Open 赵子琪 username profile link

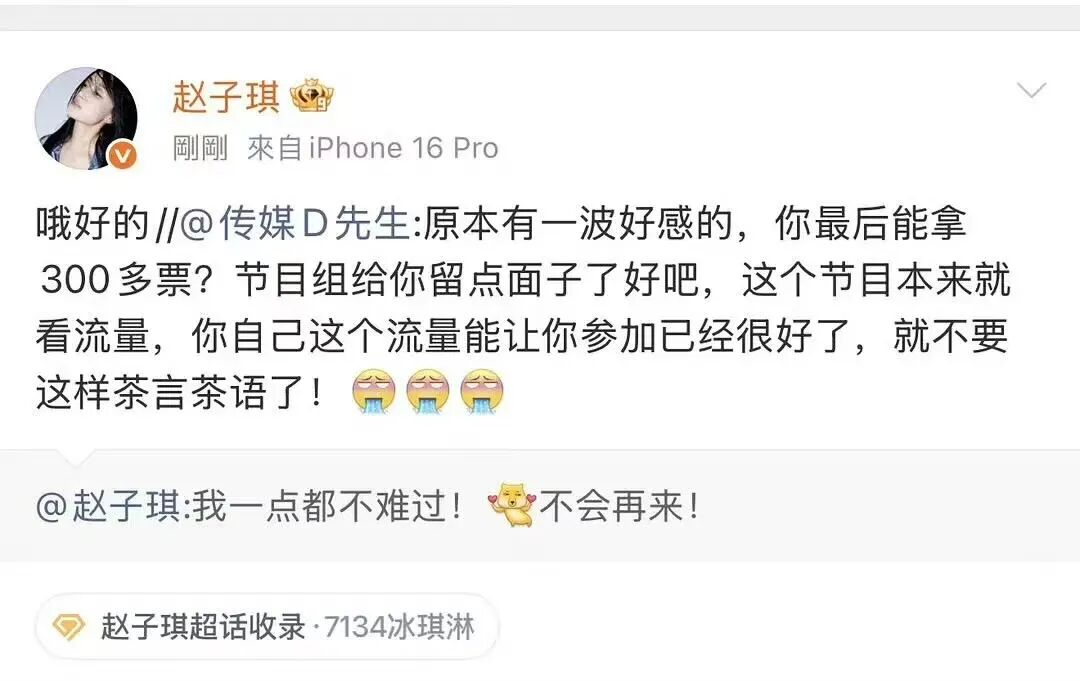coord(226,96)
